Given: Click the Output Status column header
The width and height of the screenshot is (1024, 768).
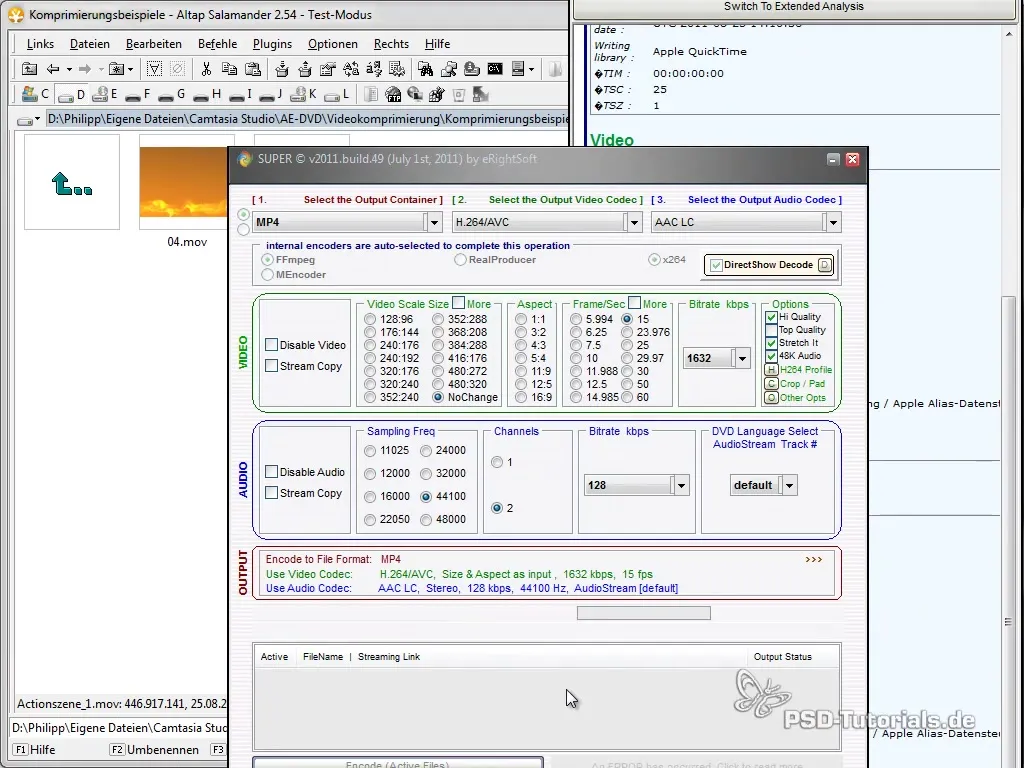Looking at the screenshot, I should (782, 657).
